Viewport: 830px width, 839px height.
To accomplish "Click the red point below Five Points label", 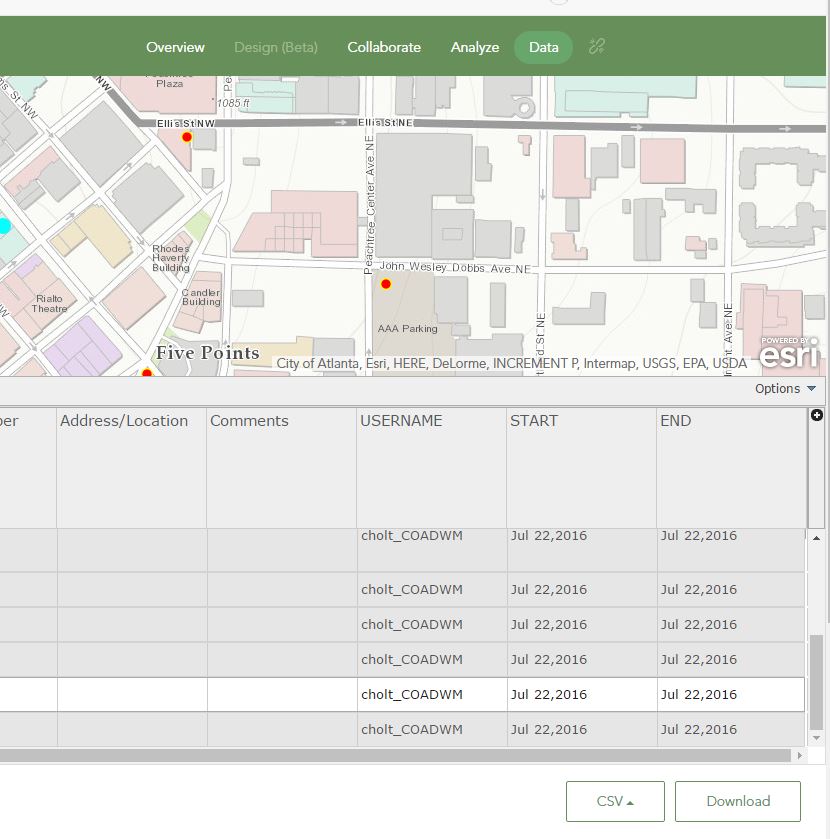I will tap(147, 373).
